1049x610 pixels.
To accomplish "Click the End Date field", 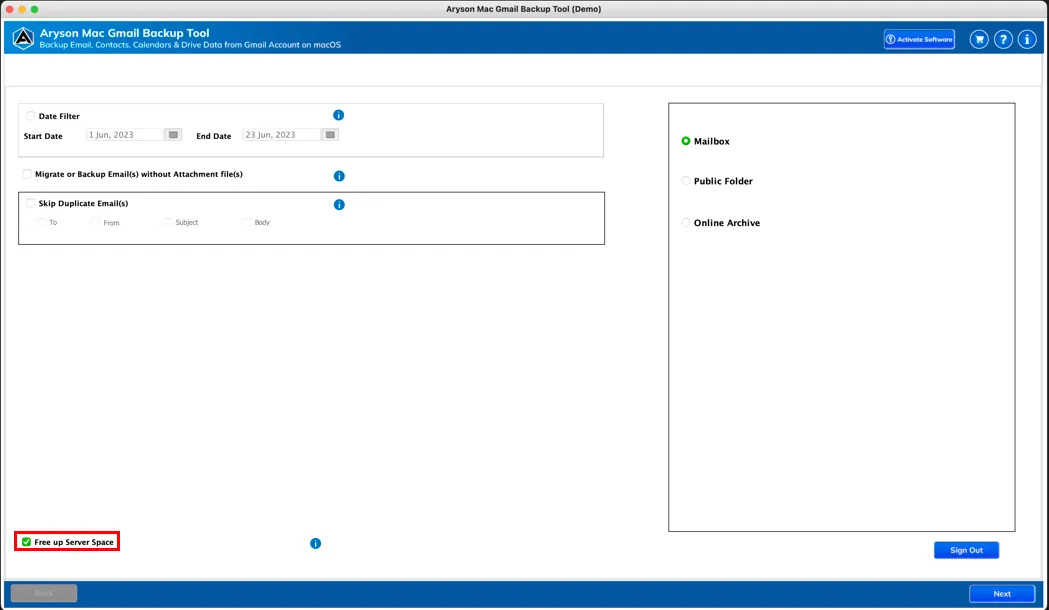I will [282, 135].
